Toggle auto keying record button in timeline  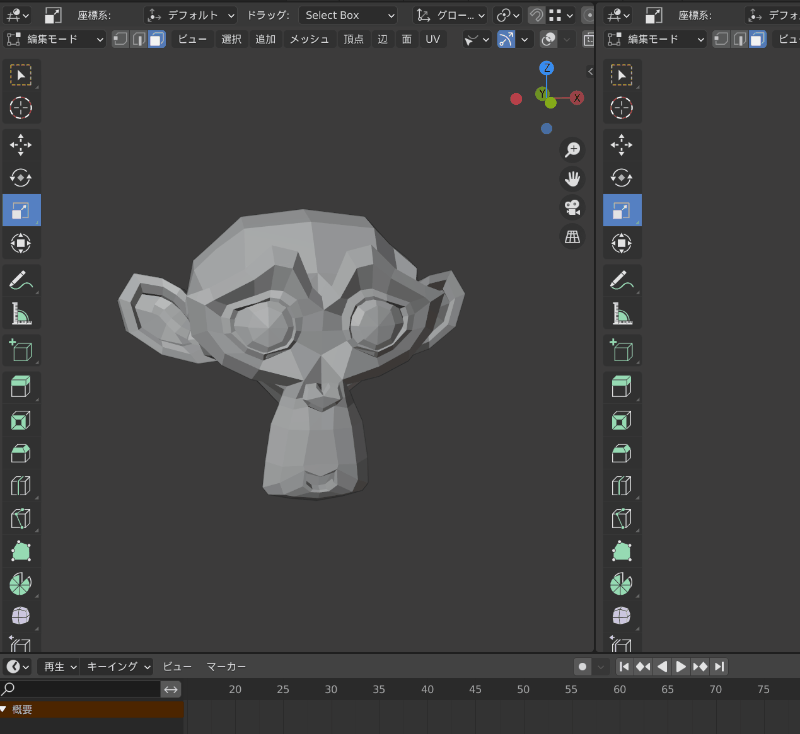coord(583,667)
